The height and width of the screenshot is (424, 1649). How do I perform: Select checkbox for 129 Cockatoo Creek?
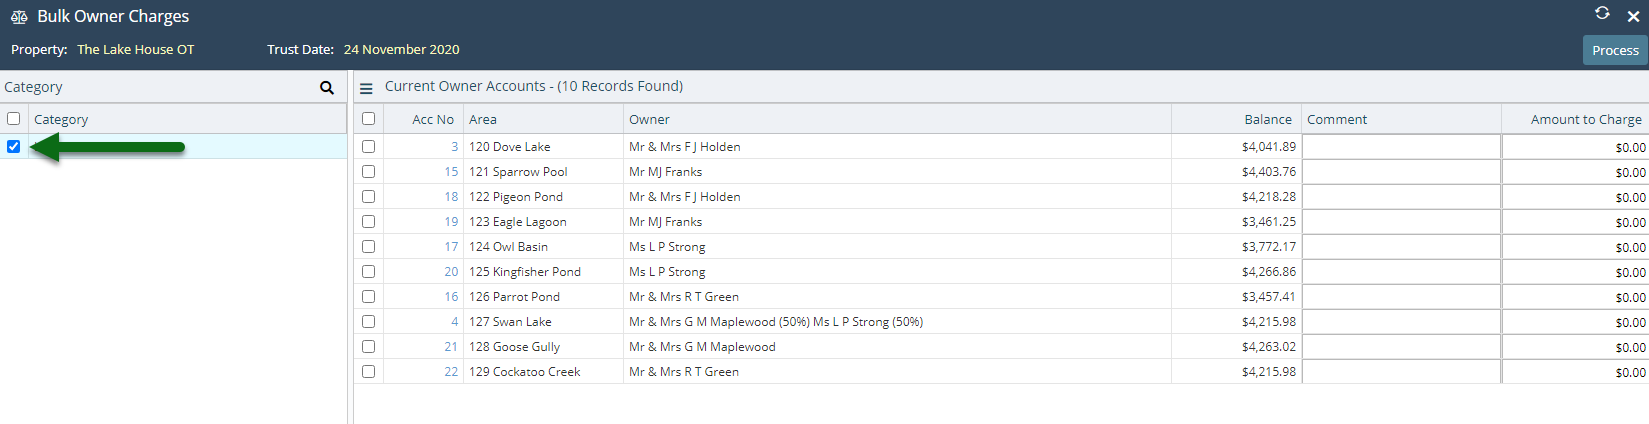(x=368, y=371)
